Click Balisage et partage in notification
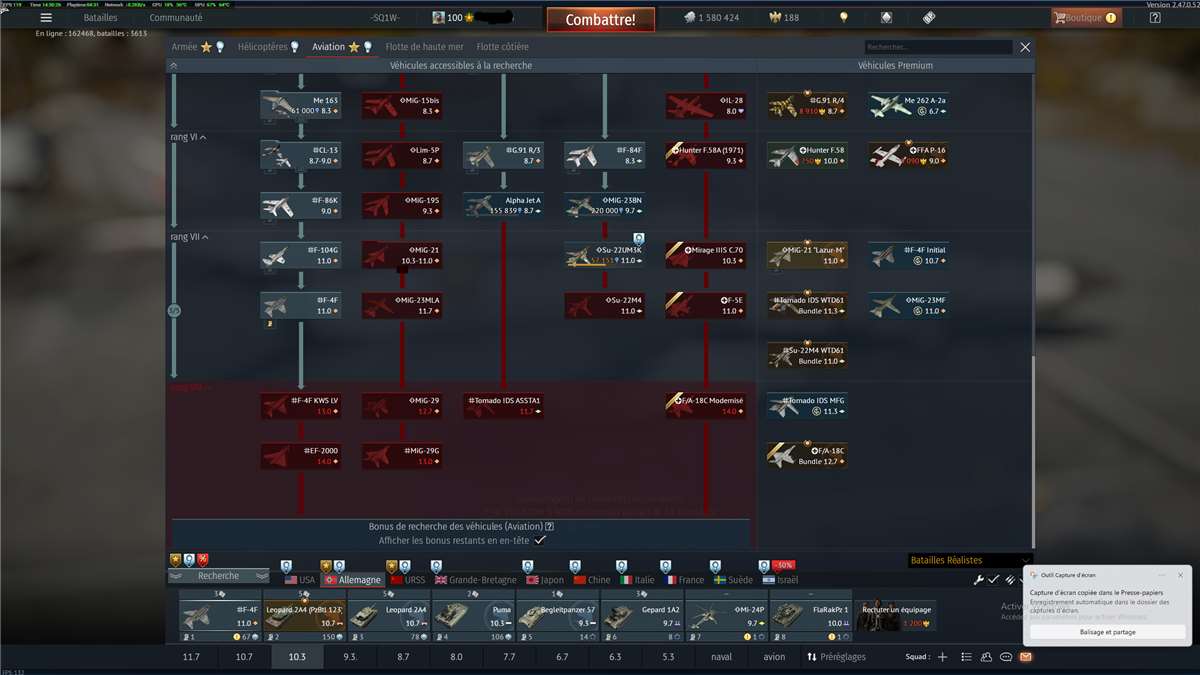Screen dimensions: 1200x675 tap(1107, 632)
